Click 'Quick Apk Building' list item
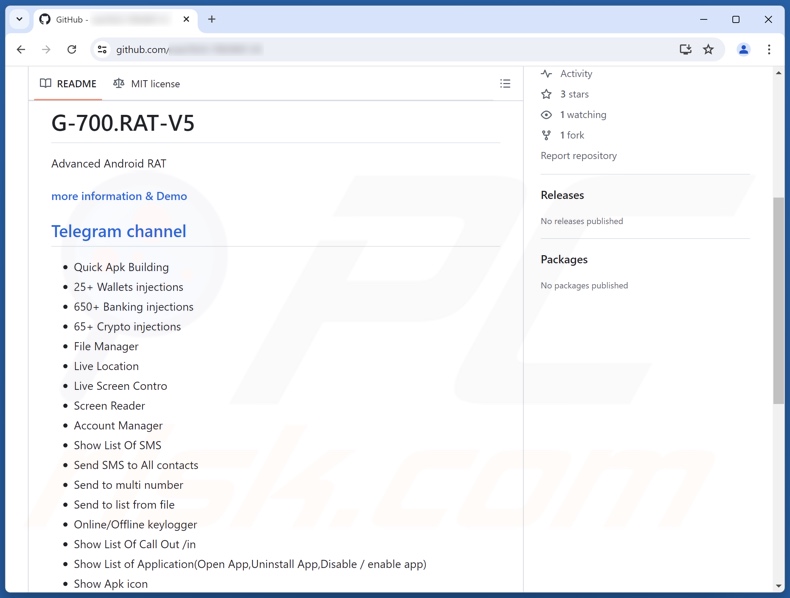The height and width of the screenshot is (598, 790). (x=121, y=267)
